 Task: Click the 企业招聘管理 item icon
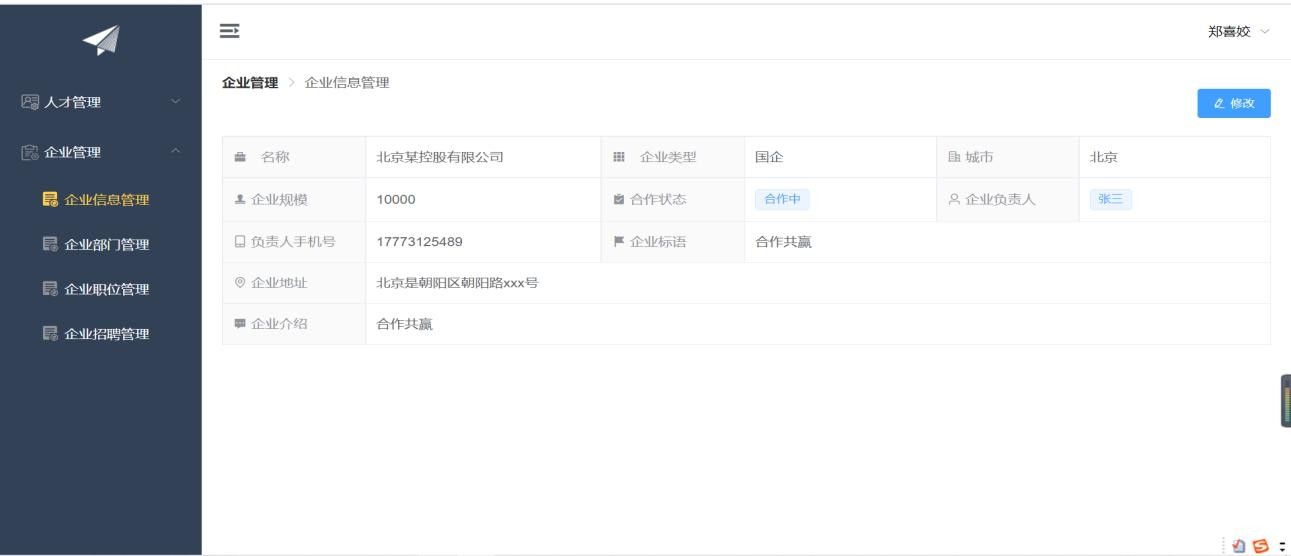pyautogui.click(x=50, y=334)
